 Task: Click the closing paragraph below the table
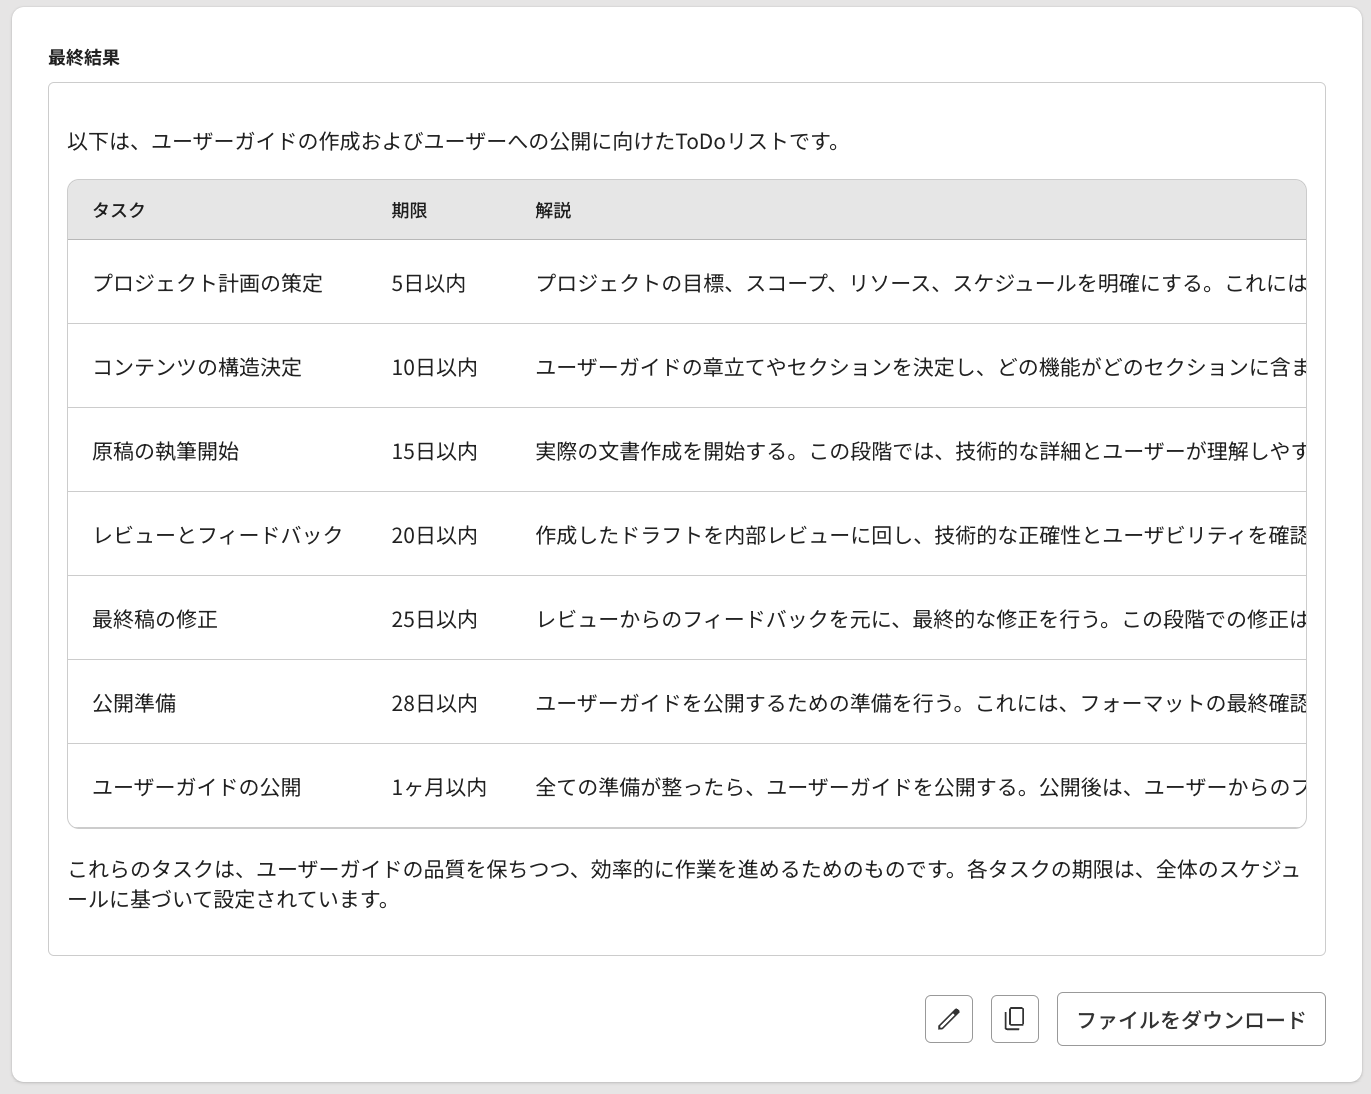684,884
